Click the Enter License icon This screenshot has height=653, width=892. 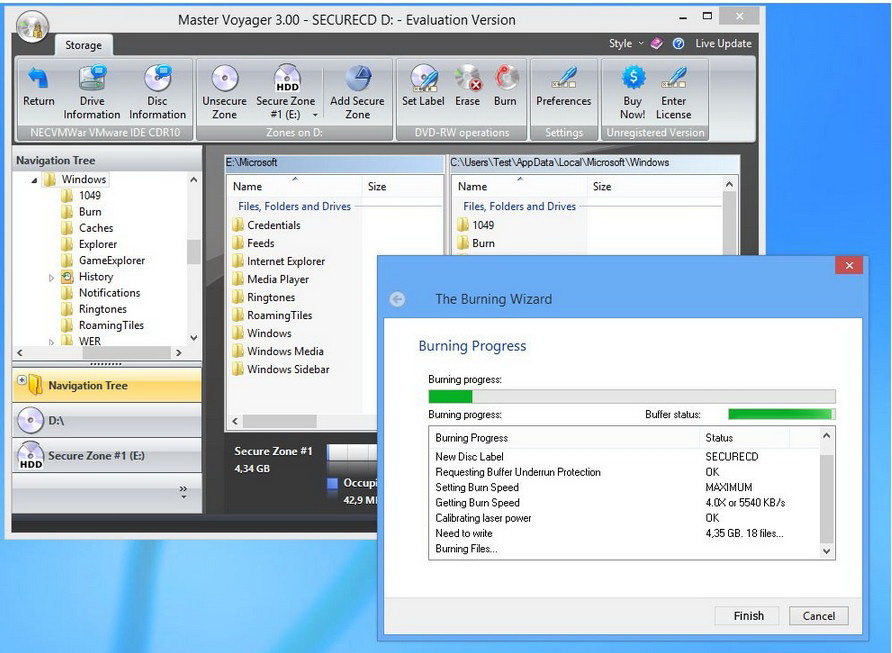(x=674, y=80)
